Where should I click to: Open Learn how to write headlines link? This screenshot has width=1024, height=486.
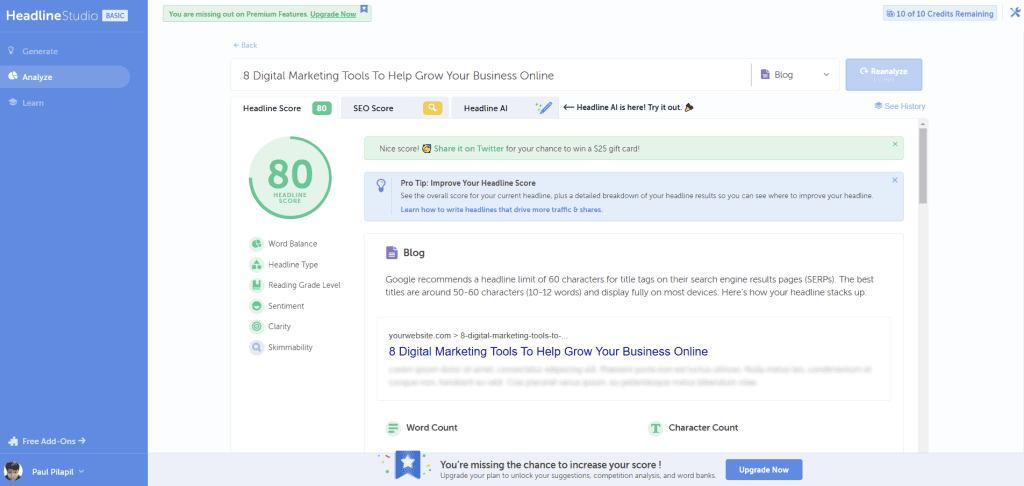click(502, 210)
